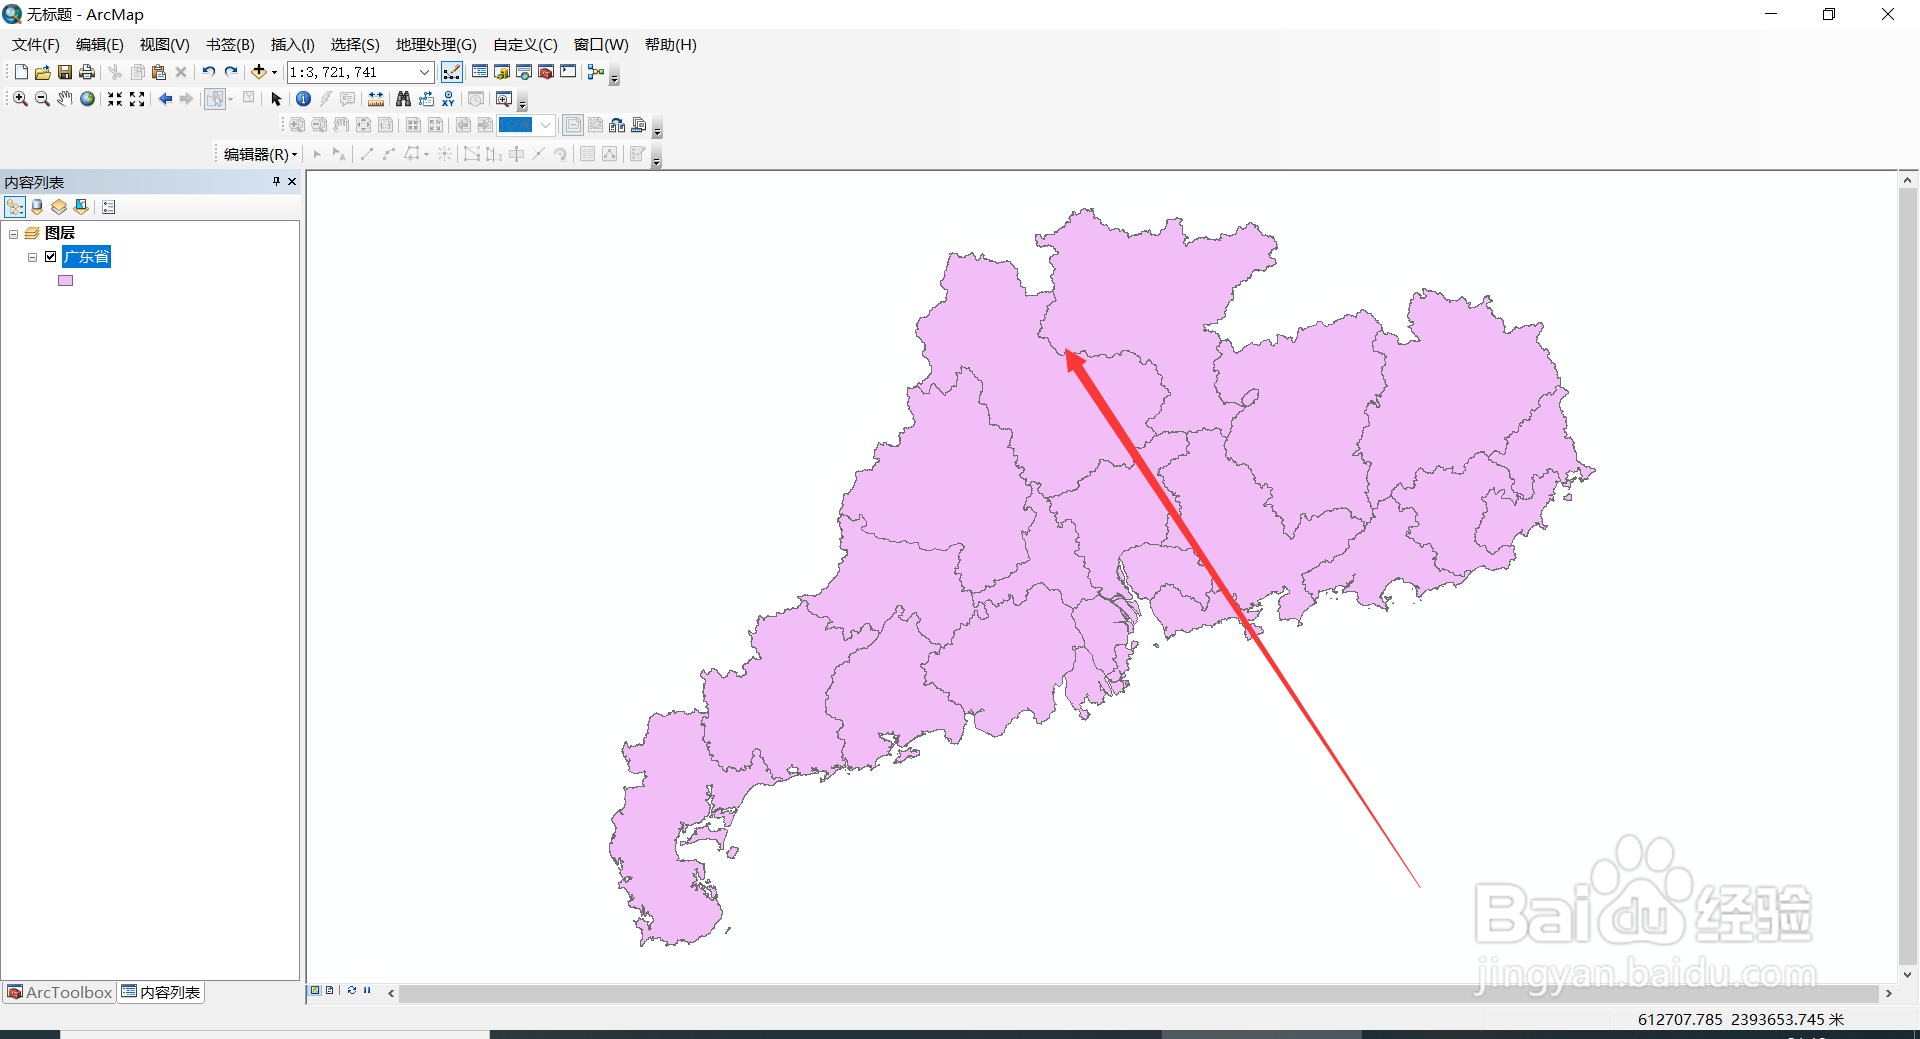The width and height of the screenshot is (1920, 1039).
Task: Open the 插入(I) menu
Action: [292, 45]
